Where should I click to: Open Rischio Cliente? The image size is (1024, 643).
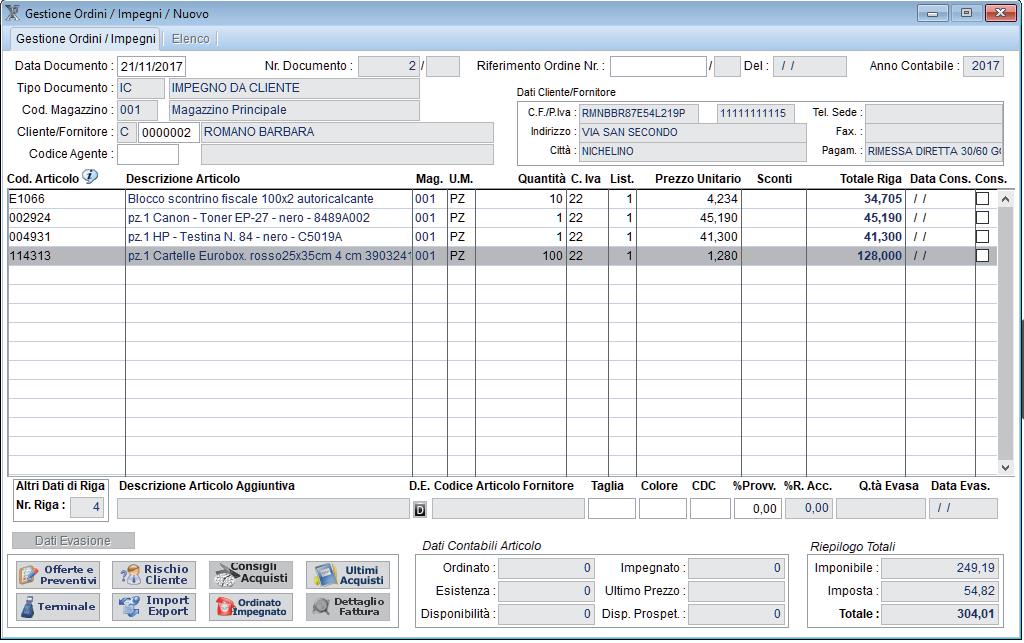[154, 575]
